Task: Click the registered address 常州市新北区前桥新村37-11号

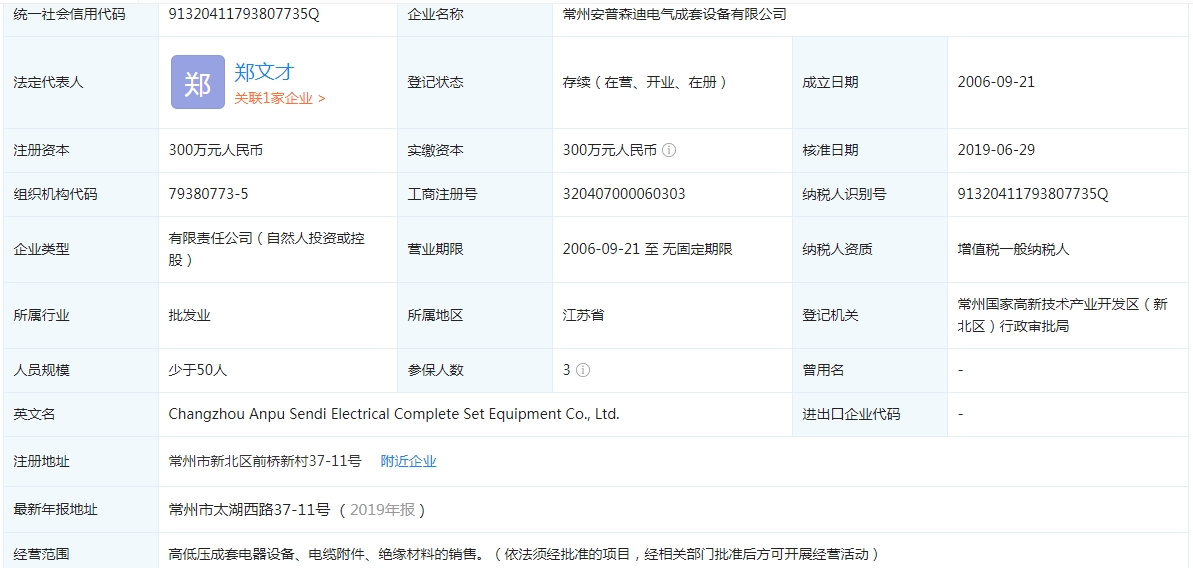Action: [x=265, y=461]
